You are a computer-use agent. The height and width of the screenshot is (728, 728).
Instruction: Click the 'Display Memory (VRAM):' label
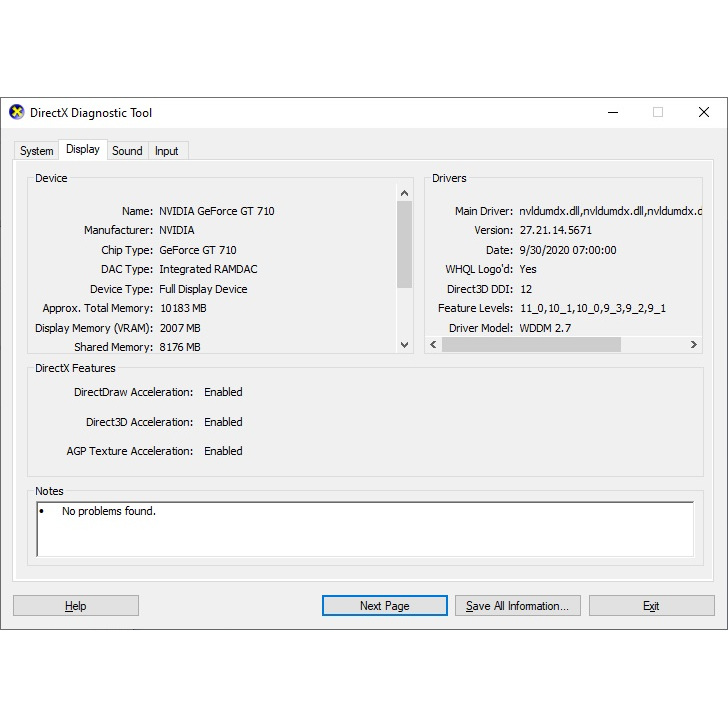click(94, 328)
